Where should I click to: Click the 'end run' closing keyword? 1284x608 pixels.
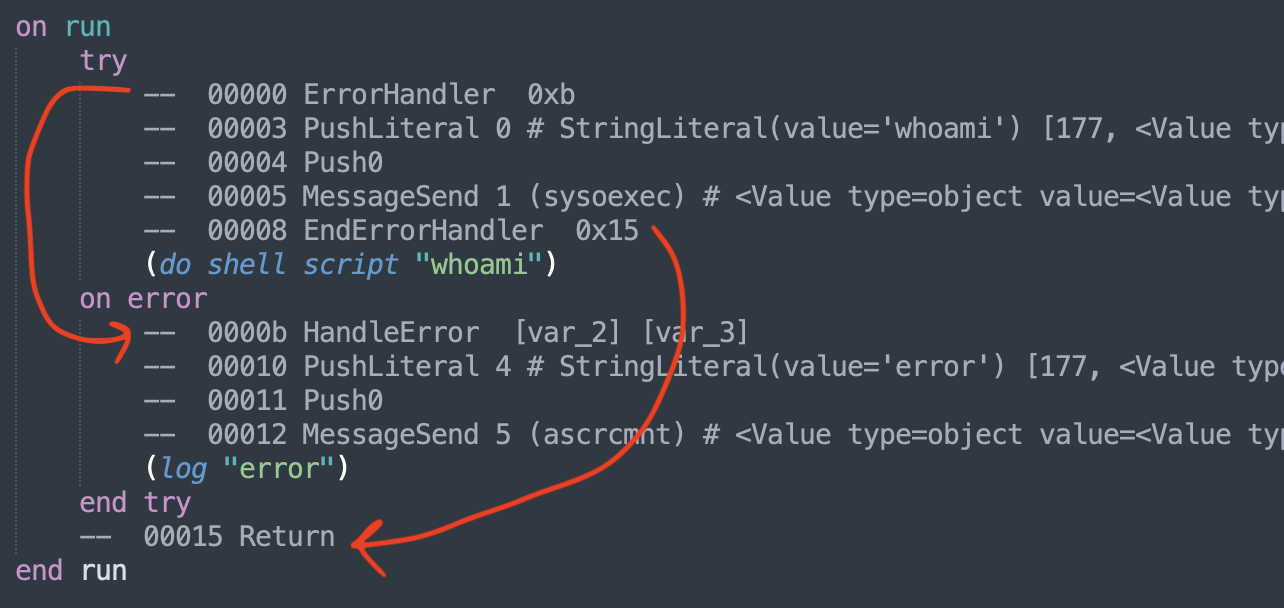click(x=71, y=570)
